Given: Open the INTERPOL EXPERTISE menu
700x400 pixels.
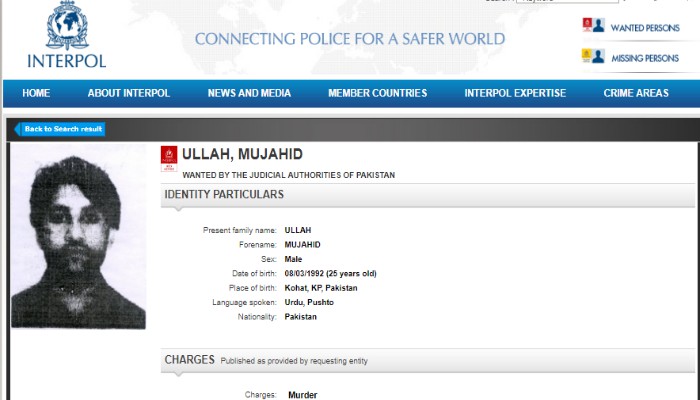Looking at the screenshot, I should click(515, 93).
